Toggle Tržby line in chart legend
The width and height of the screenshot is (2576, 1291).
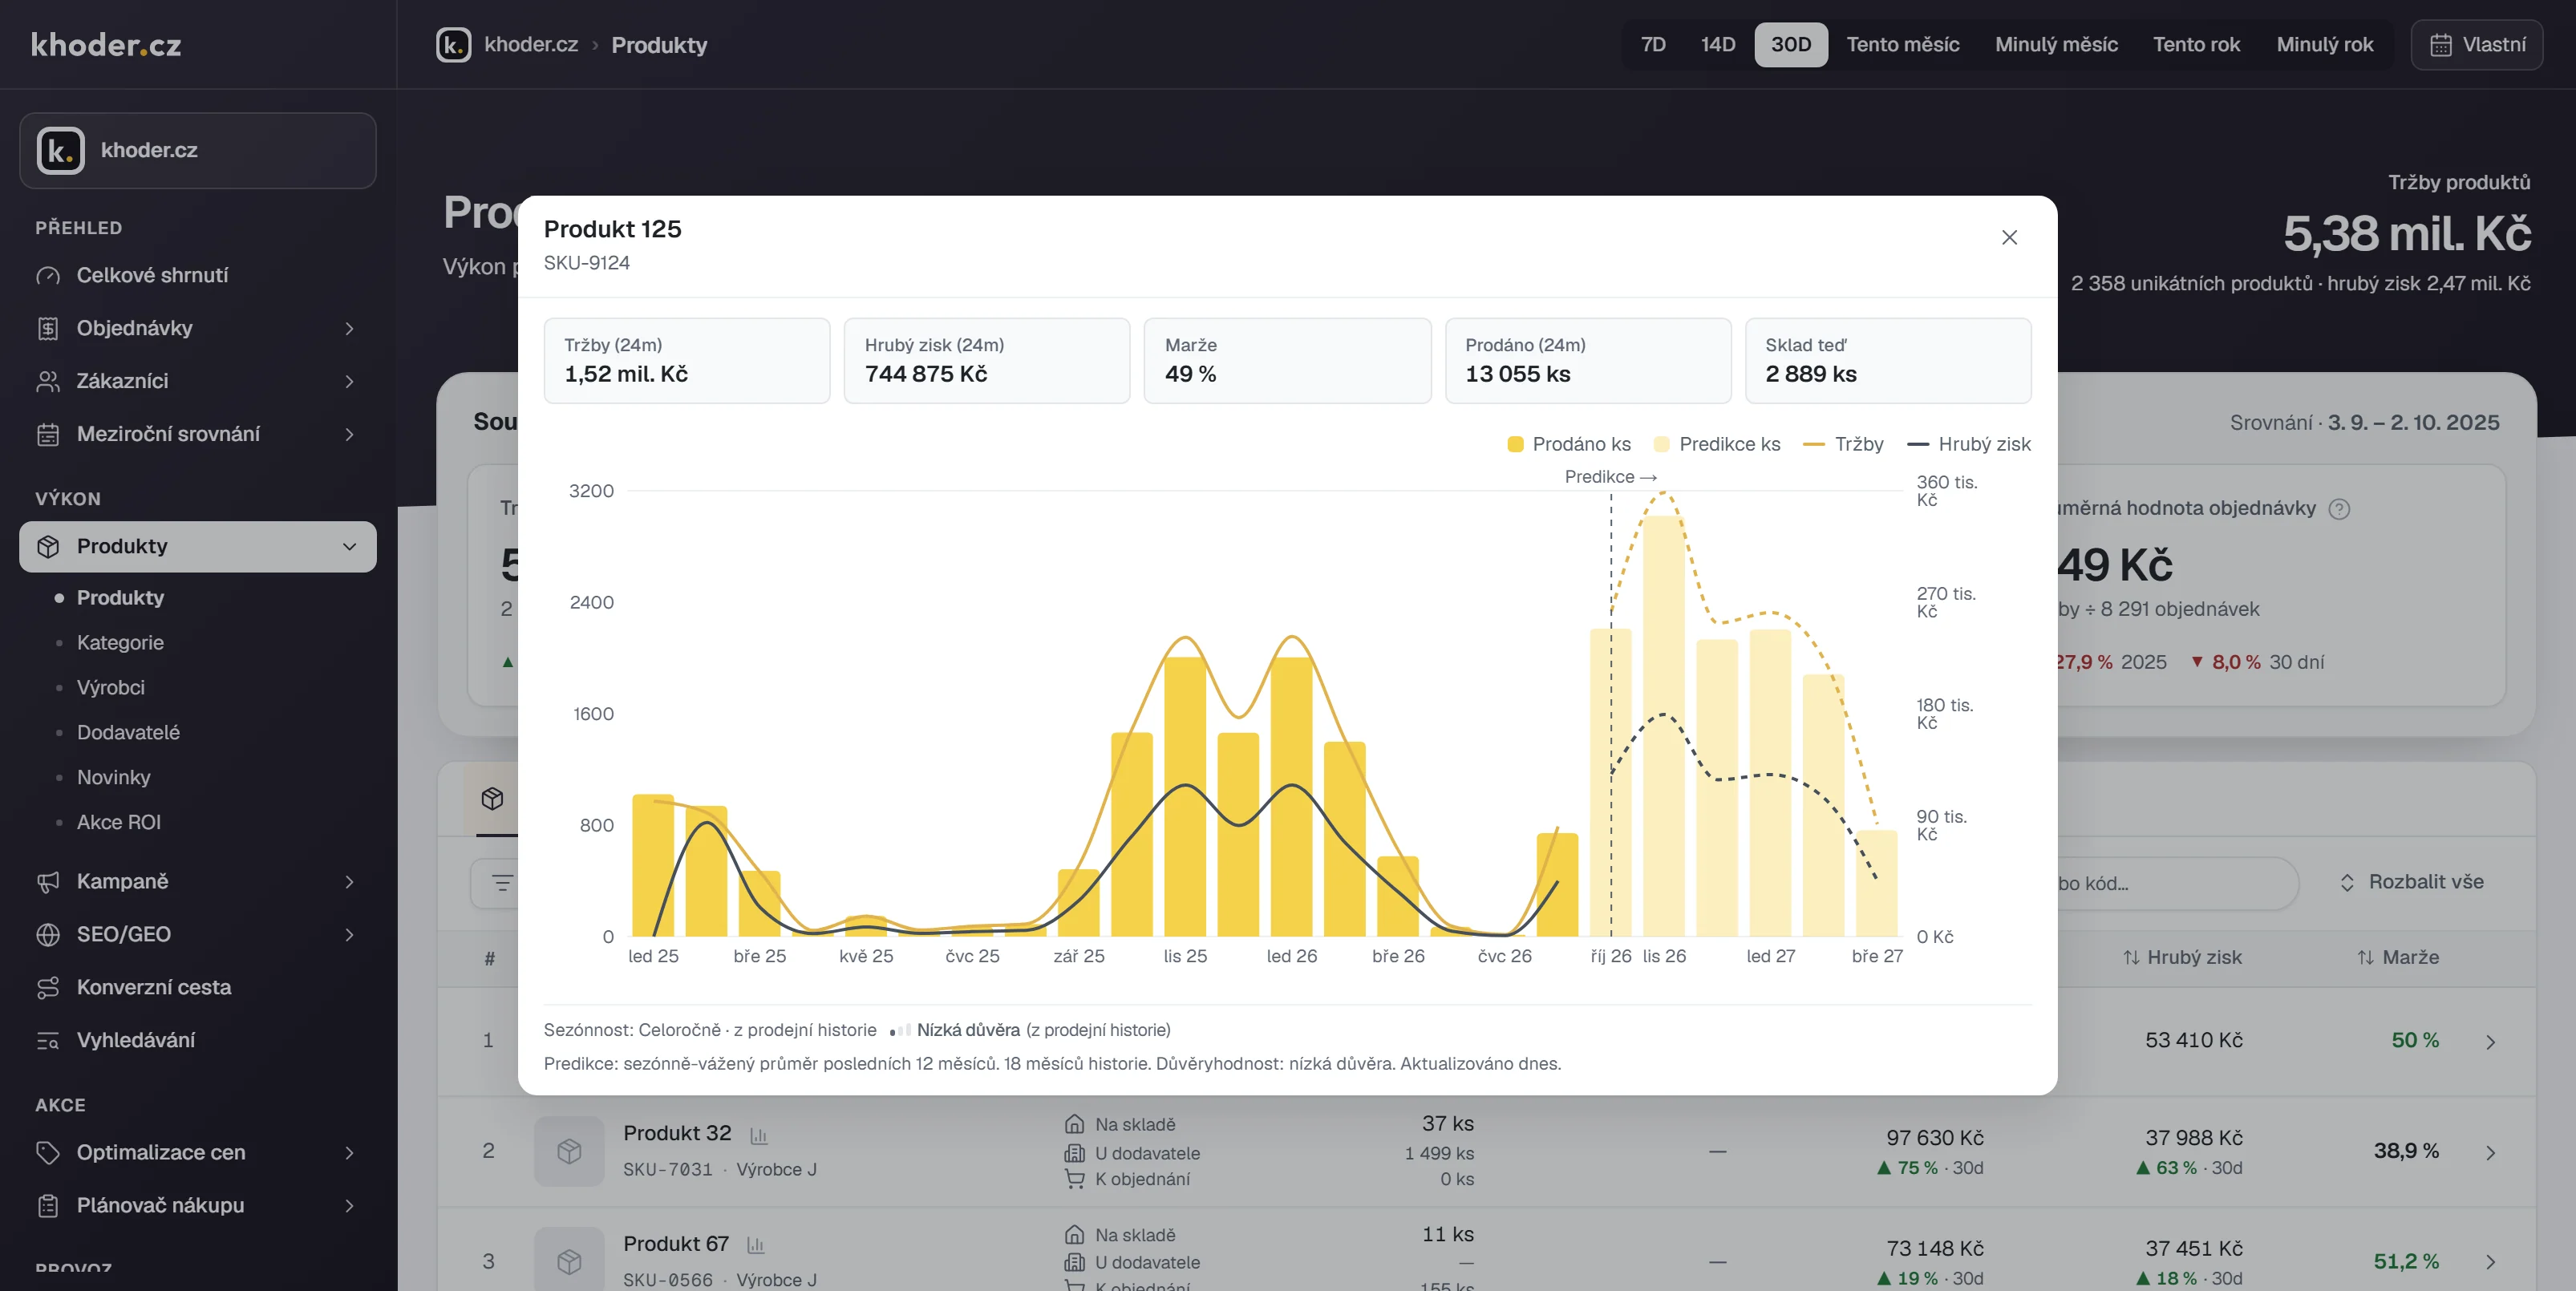tap(1843, 444)
